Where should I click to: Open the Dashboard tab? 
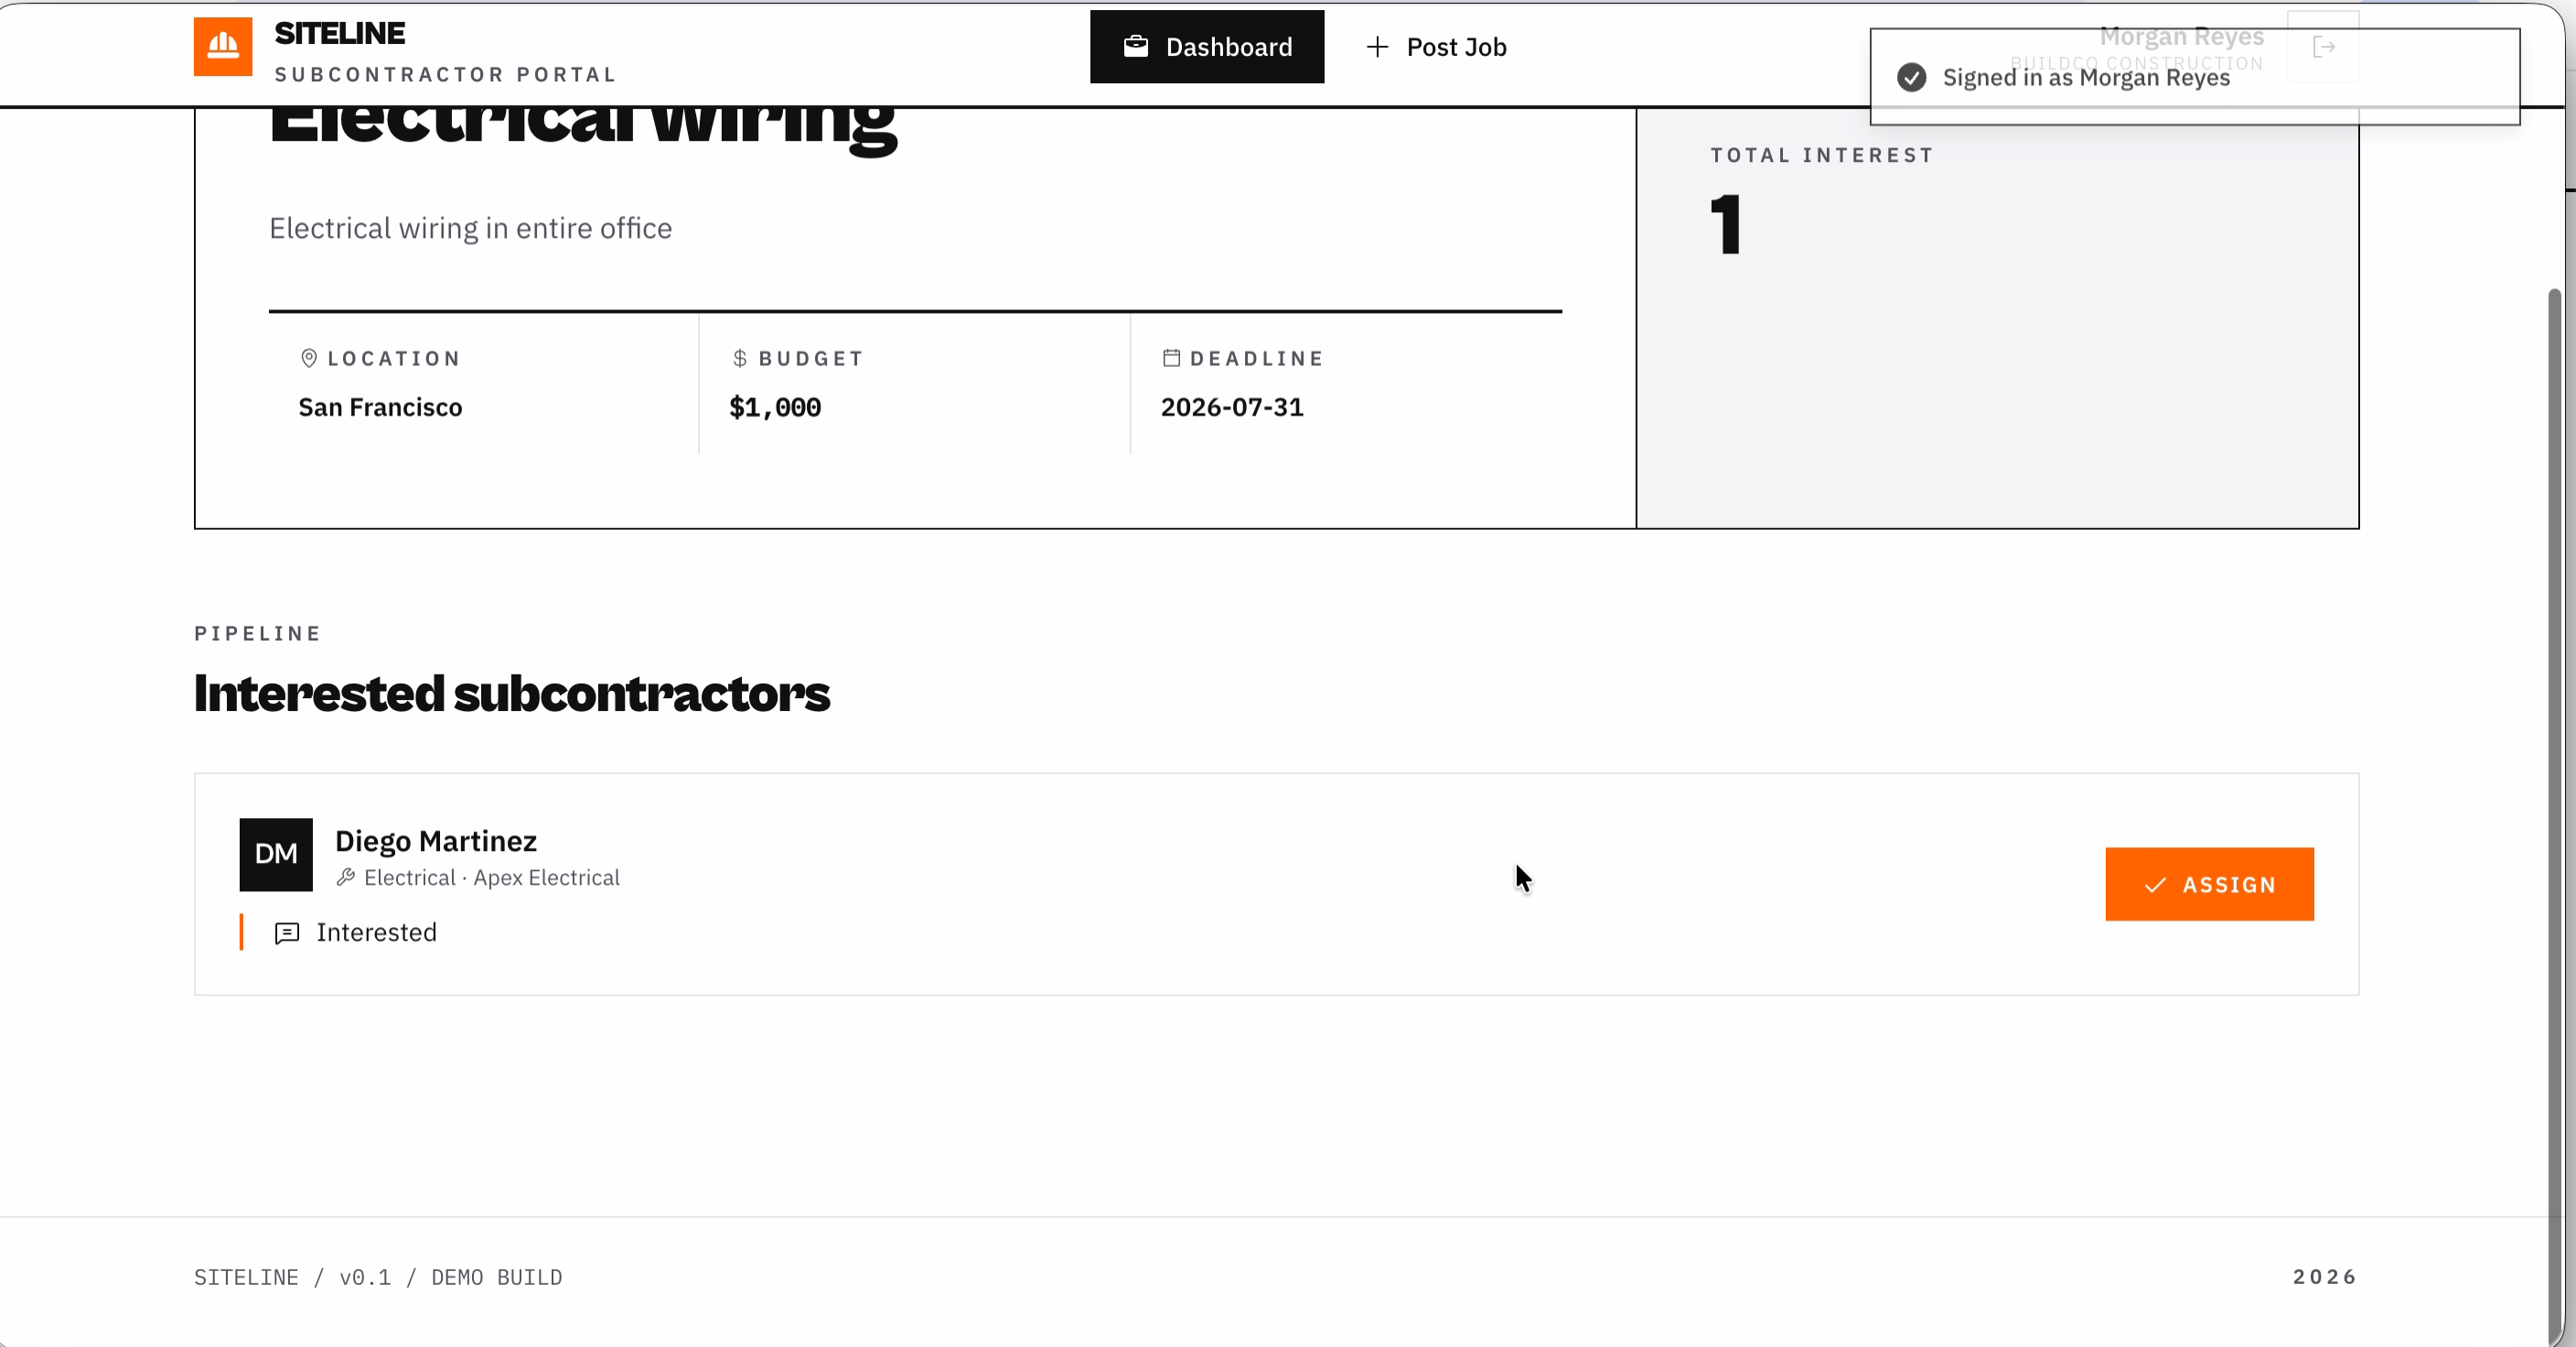click(1207, 47)
